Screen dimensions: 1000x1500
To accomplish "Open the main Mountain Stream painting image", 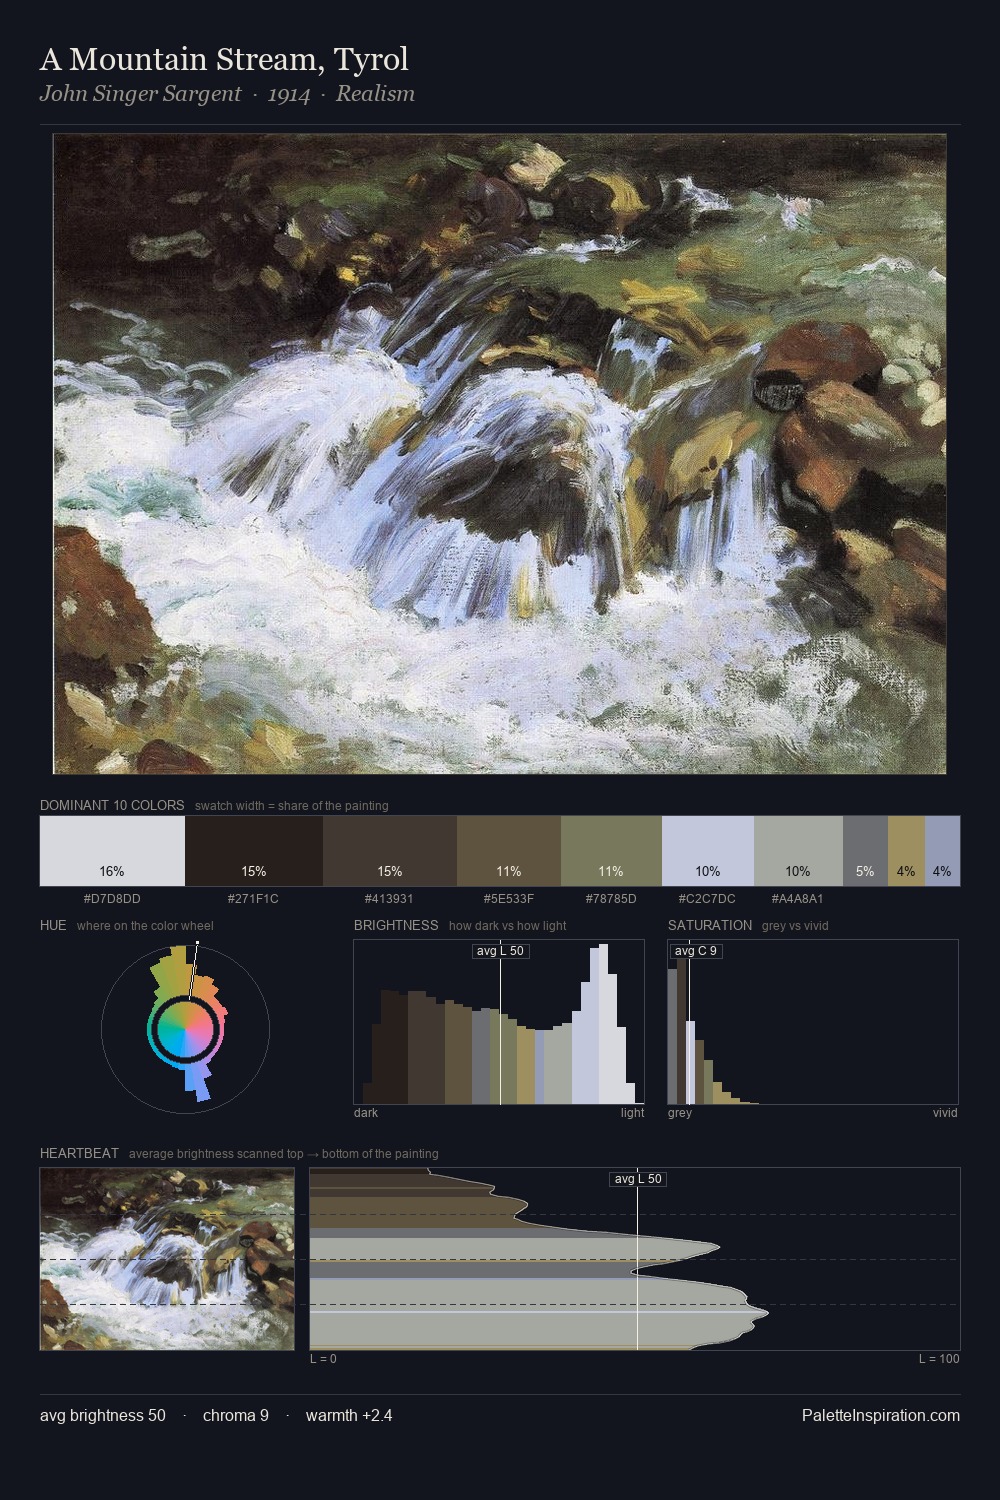I will (x=499, y=454).
